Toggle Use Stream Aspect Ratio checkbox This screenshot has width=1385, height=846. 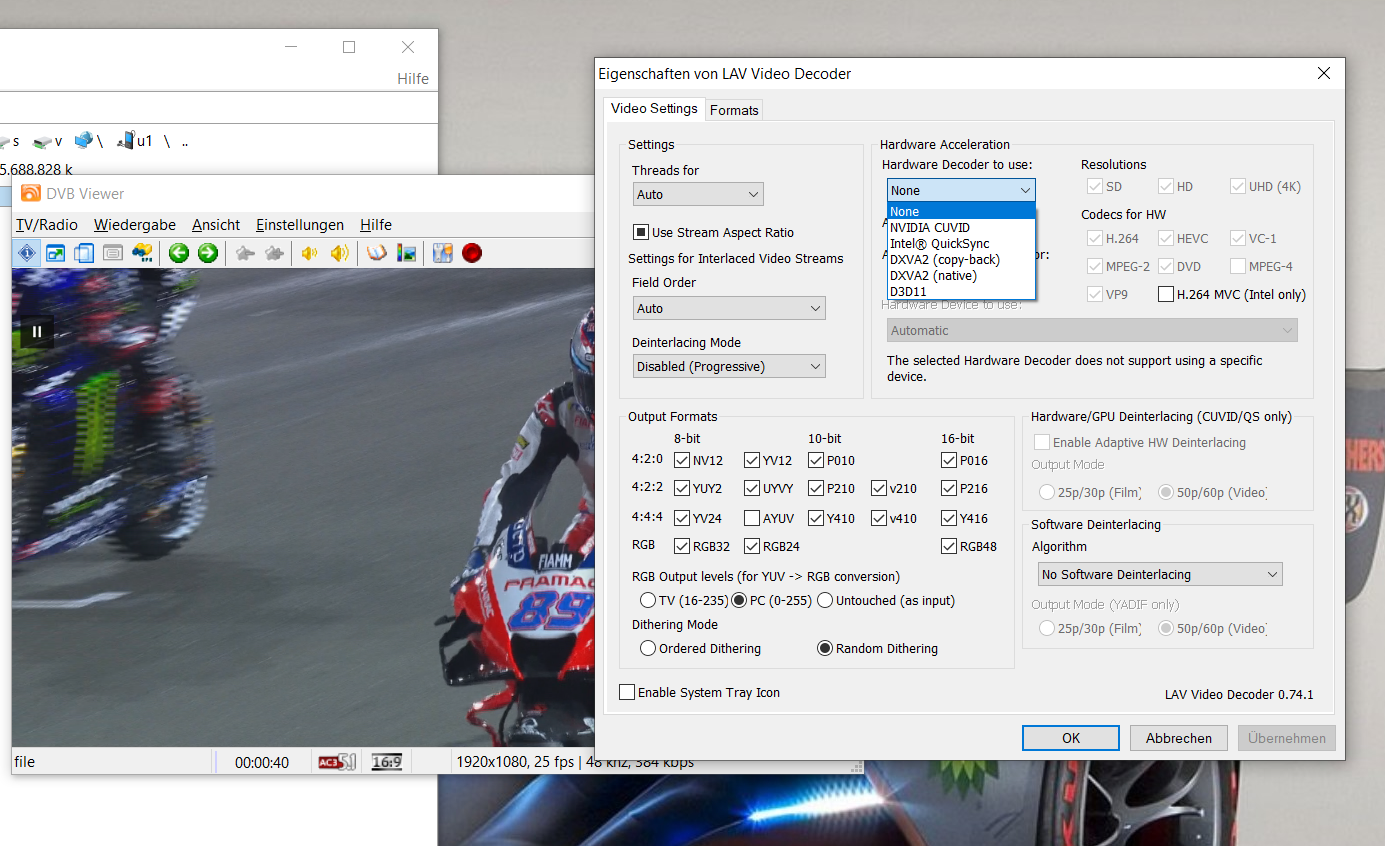(641, 232)
